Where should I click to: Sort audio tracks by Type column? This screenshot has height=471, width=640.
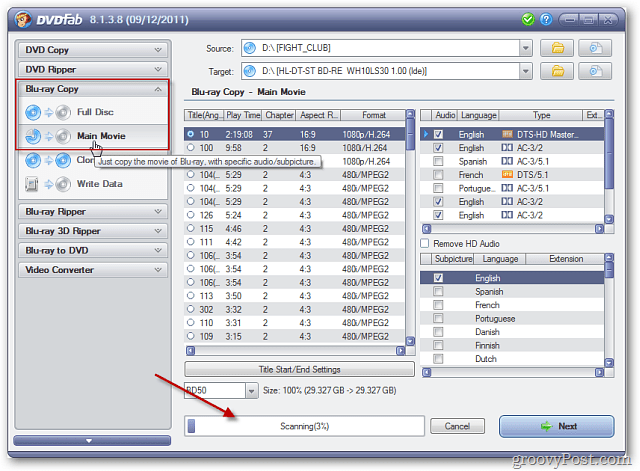[541, 116]
